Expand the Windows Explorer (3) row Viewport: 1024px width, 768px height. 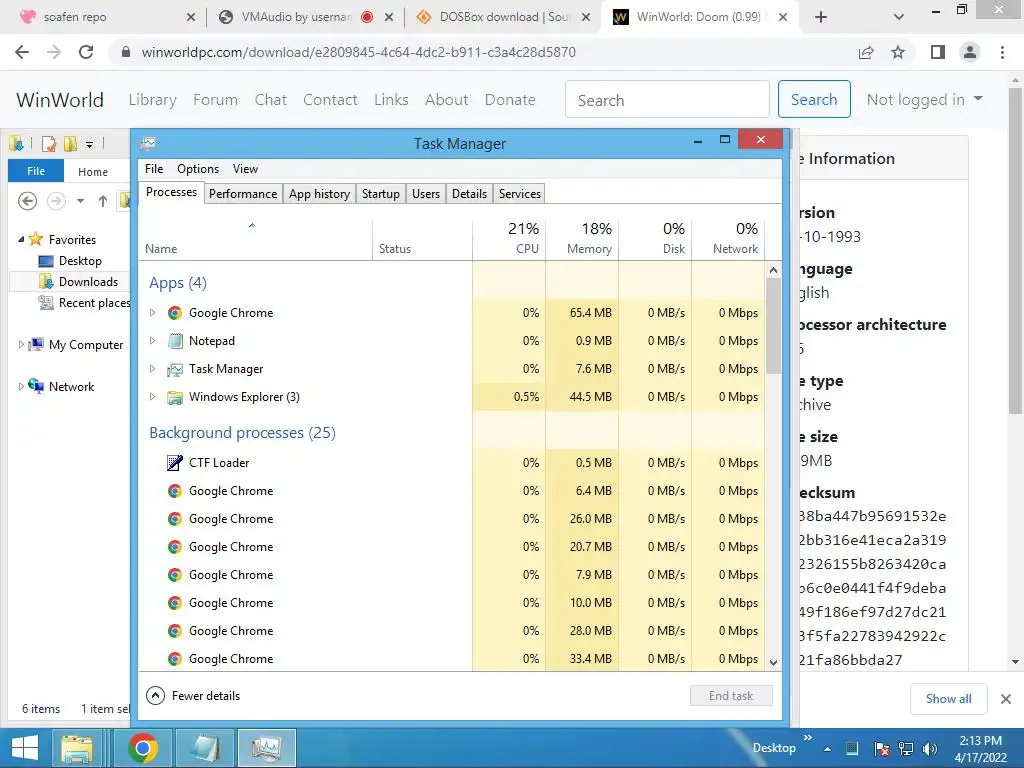tap(152, 397)
